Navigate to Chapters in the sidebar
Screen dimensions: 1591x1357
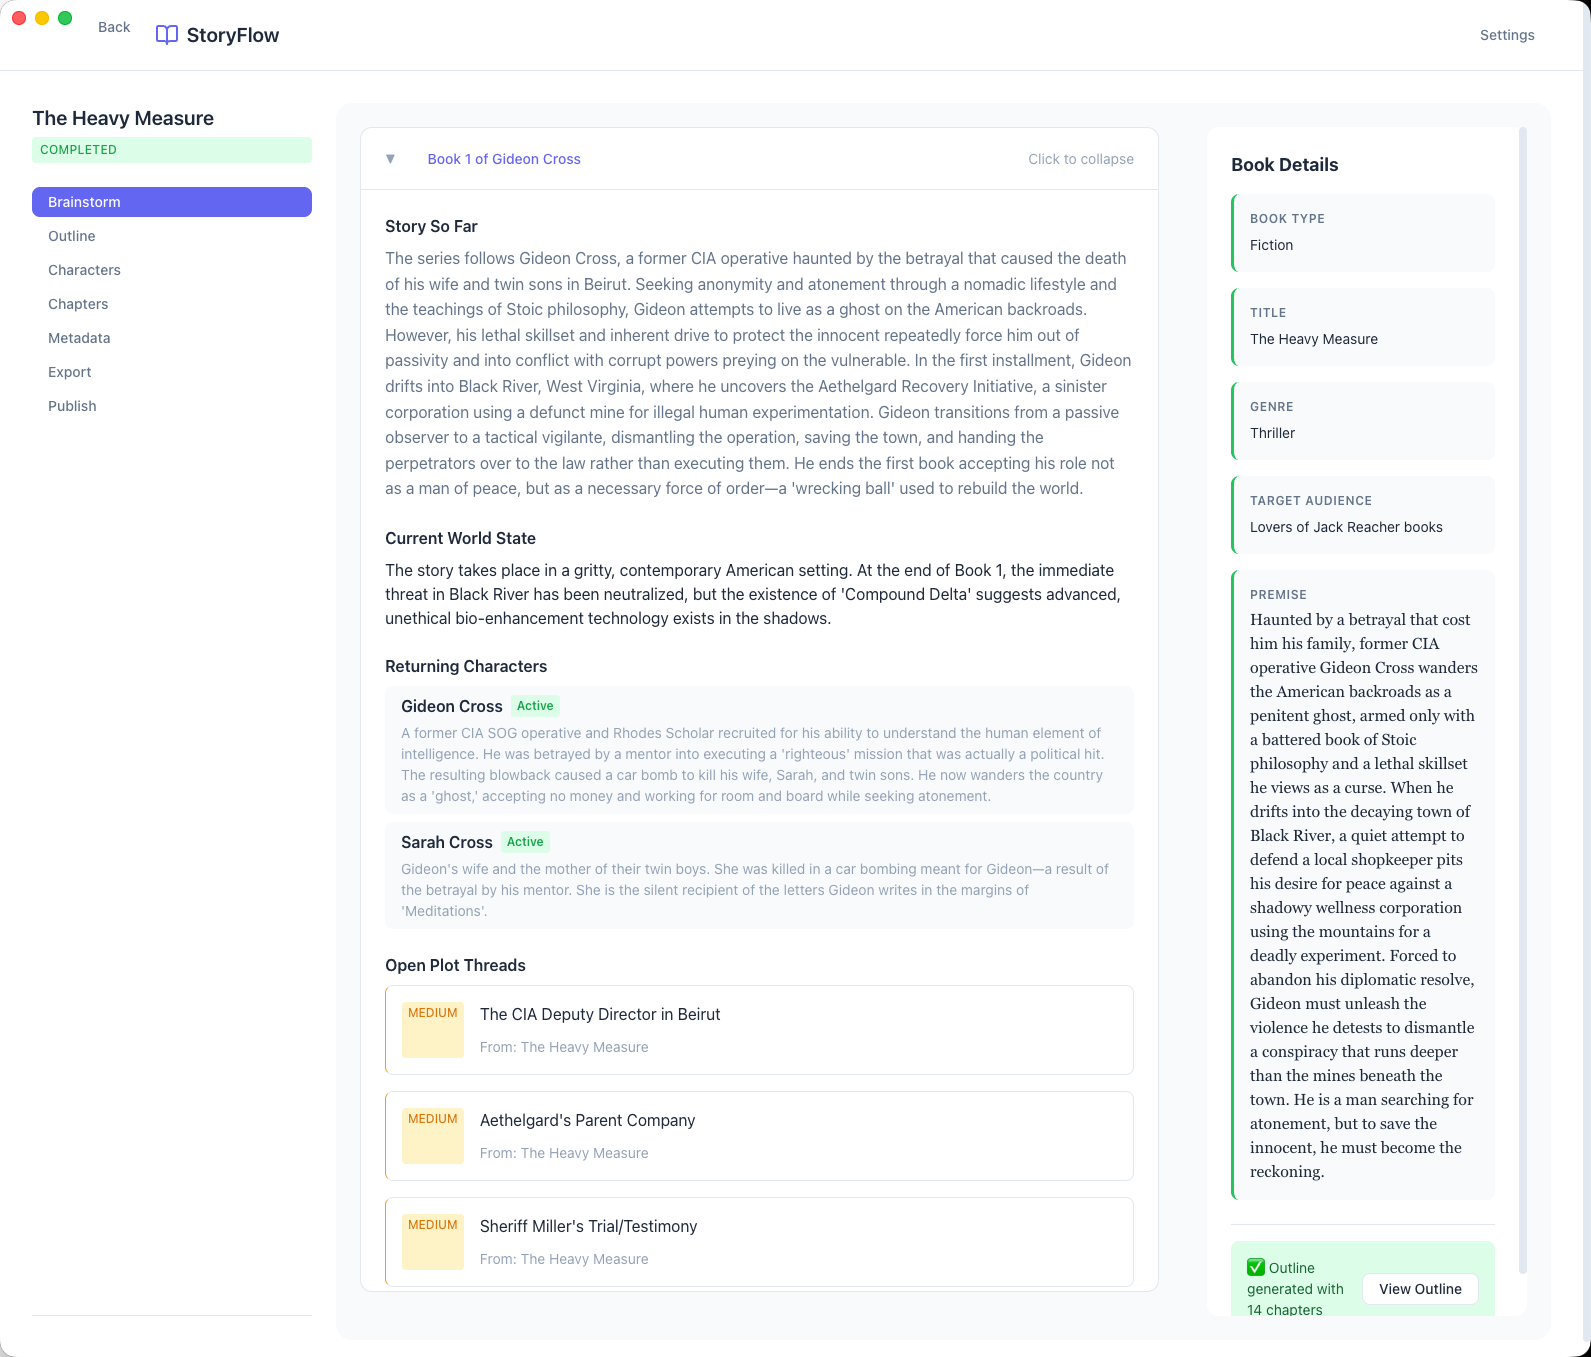[78, 304]
